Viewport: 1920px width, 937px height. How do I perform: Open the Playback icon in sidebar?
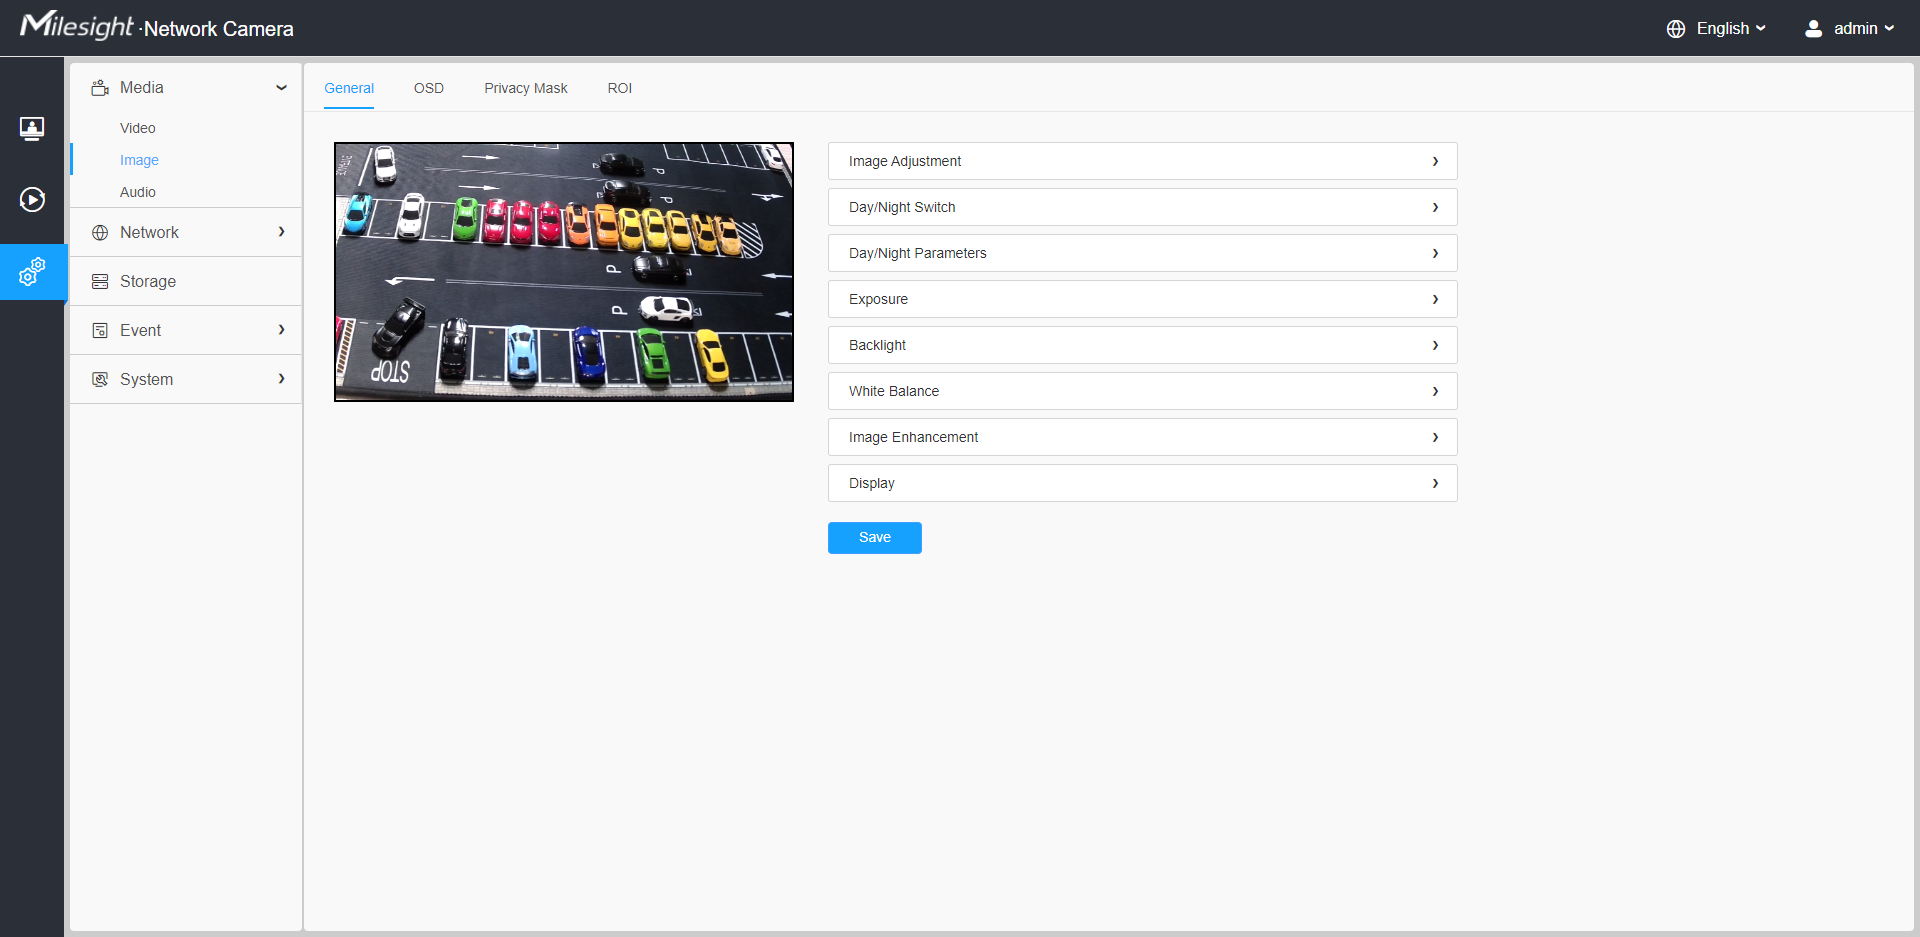32,200
